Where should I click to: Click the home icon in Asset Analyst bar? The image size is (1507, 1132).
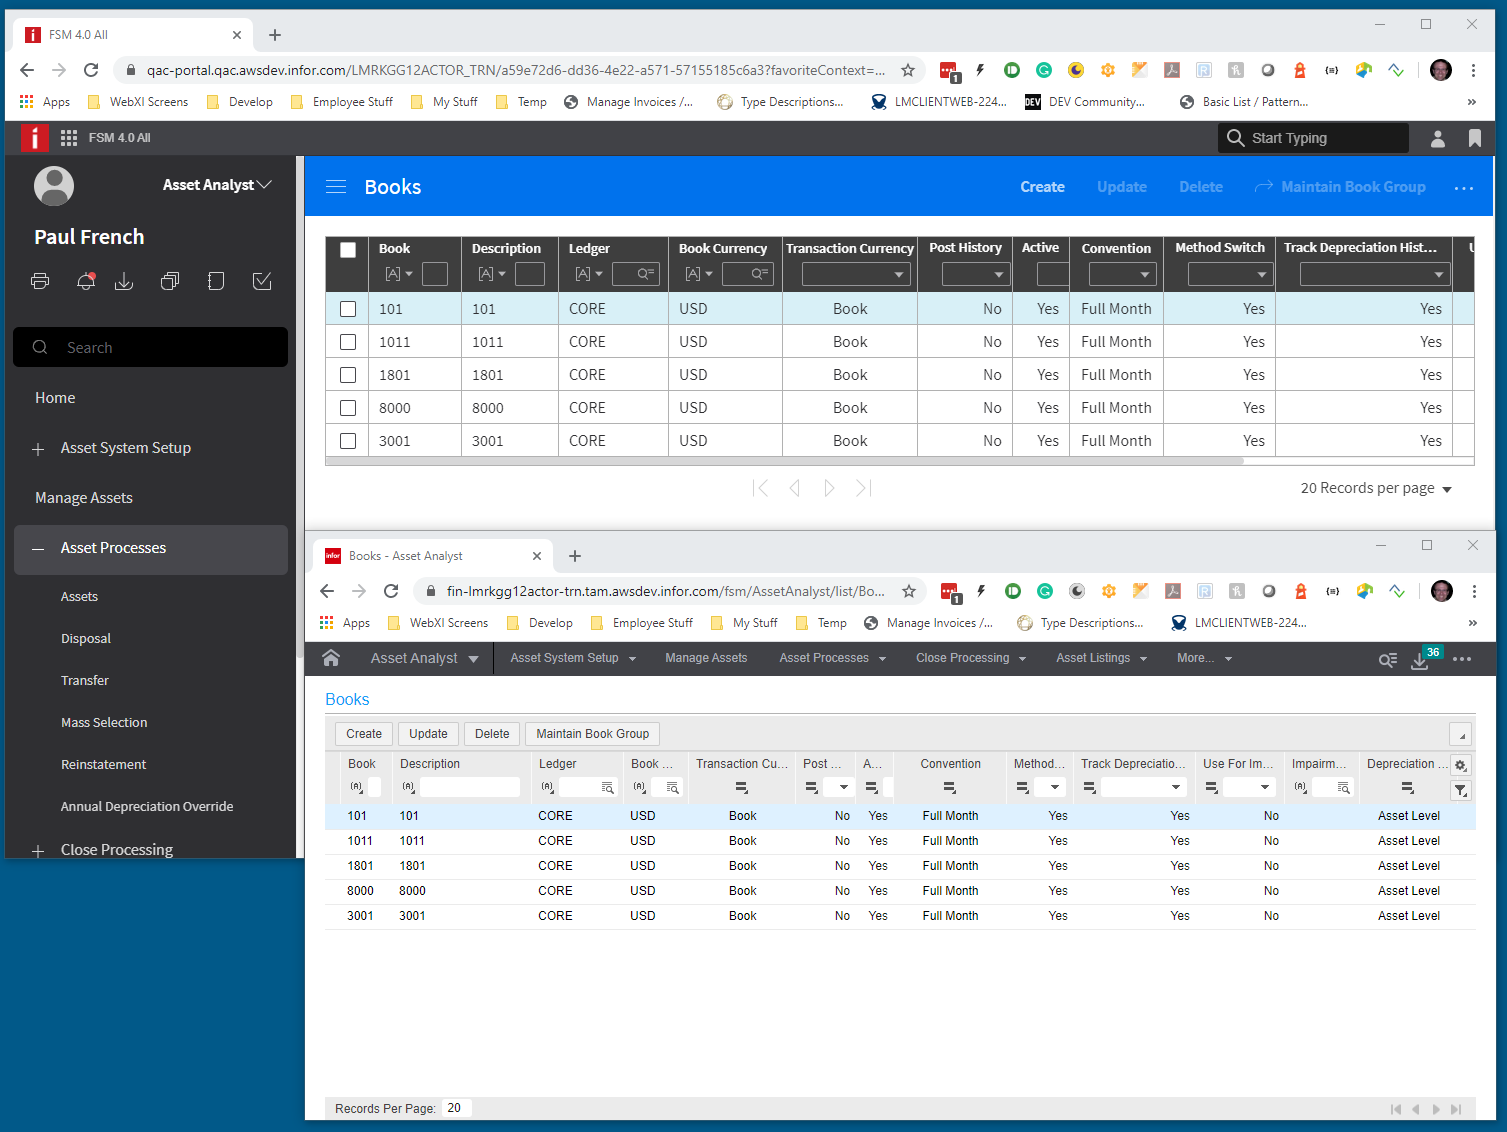pyautogui.click(x=331, y=658)
